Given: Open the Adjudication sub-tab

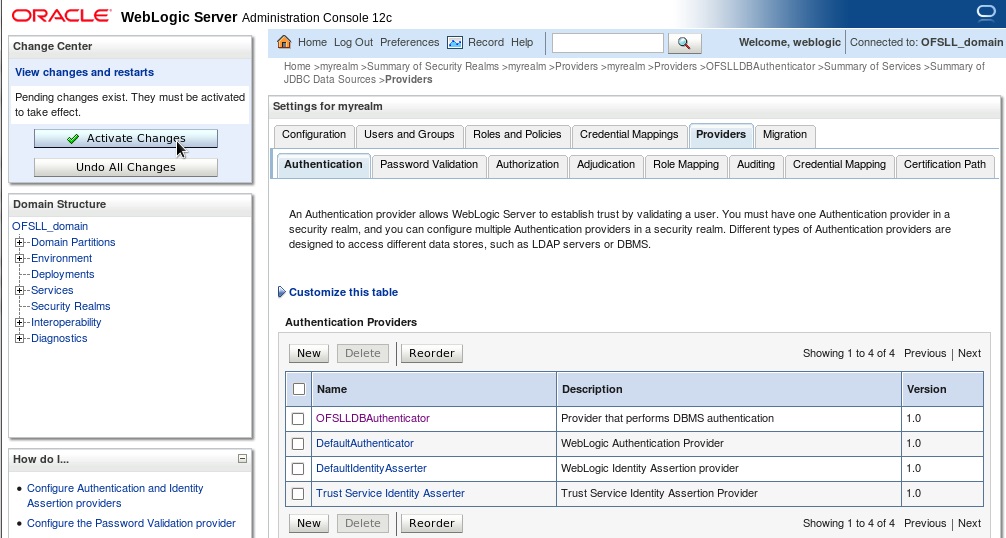Looking at the screenshot, I should 606,165.
